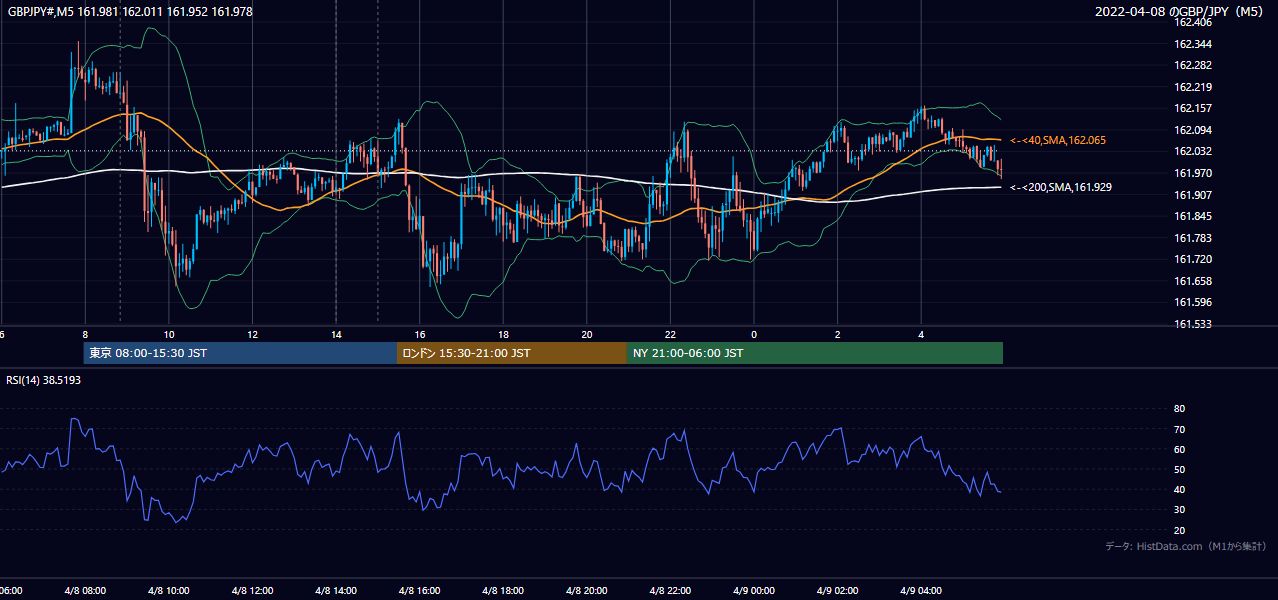The height and width of the screenshot is (600, 1278).
Task: Click the 4/8 08:00 date axis label
Action: pos(85,591)
